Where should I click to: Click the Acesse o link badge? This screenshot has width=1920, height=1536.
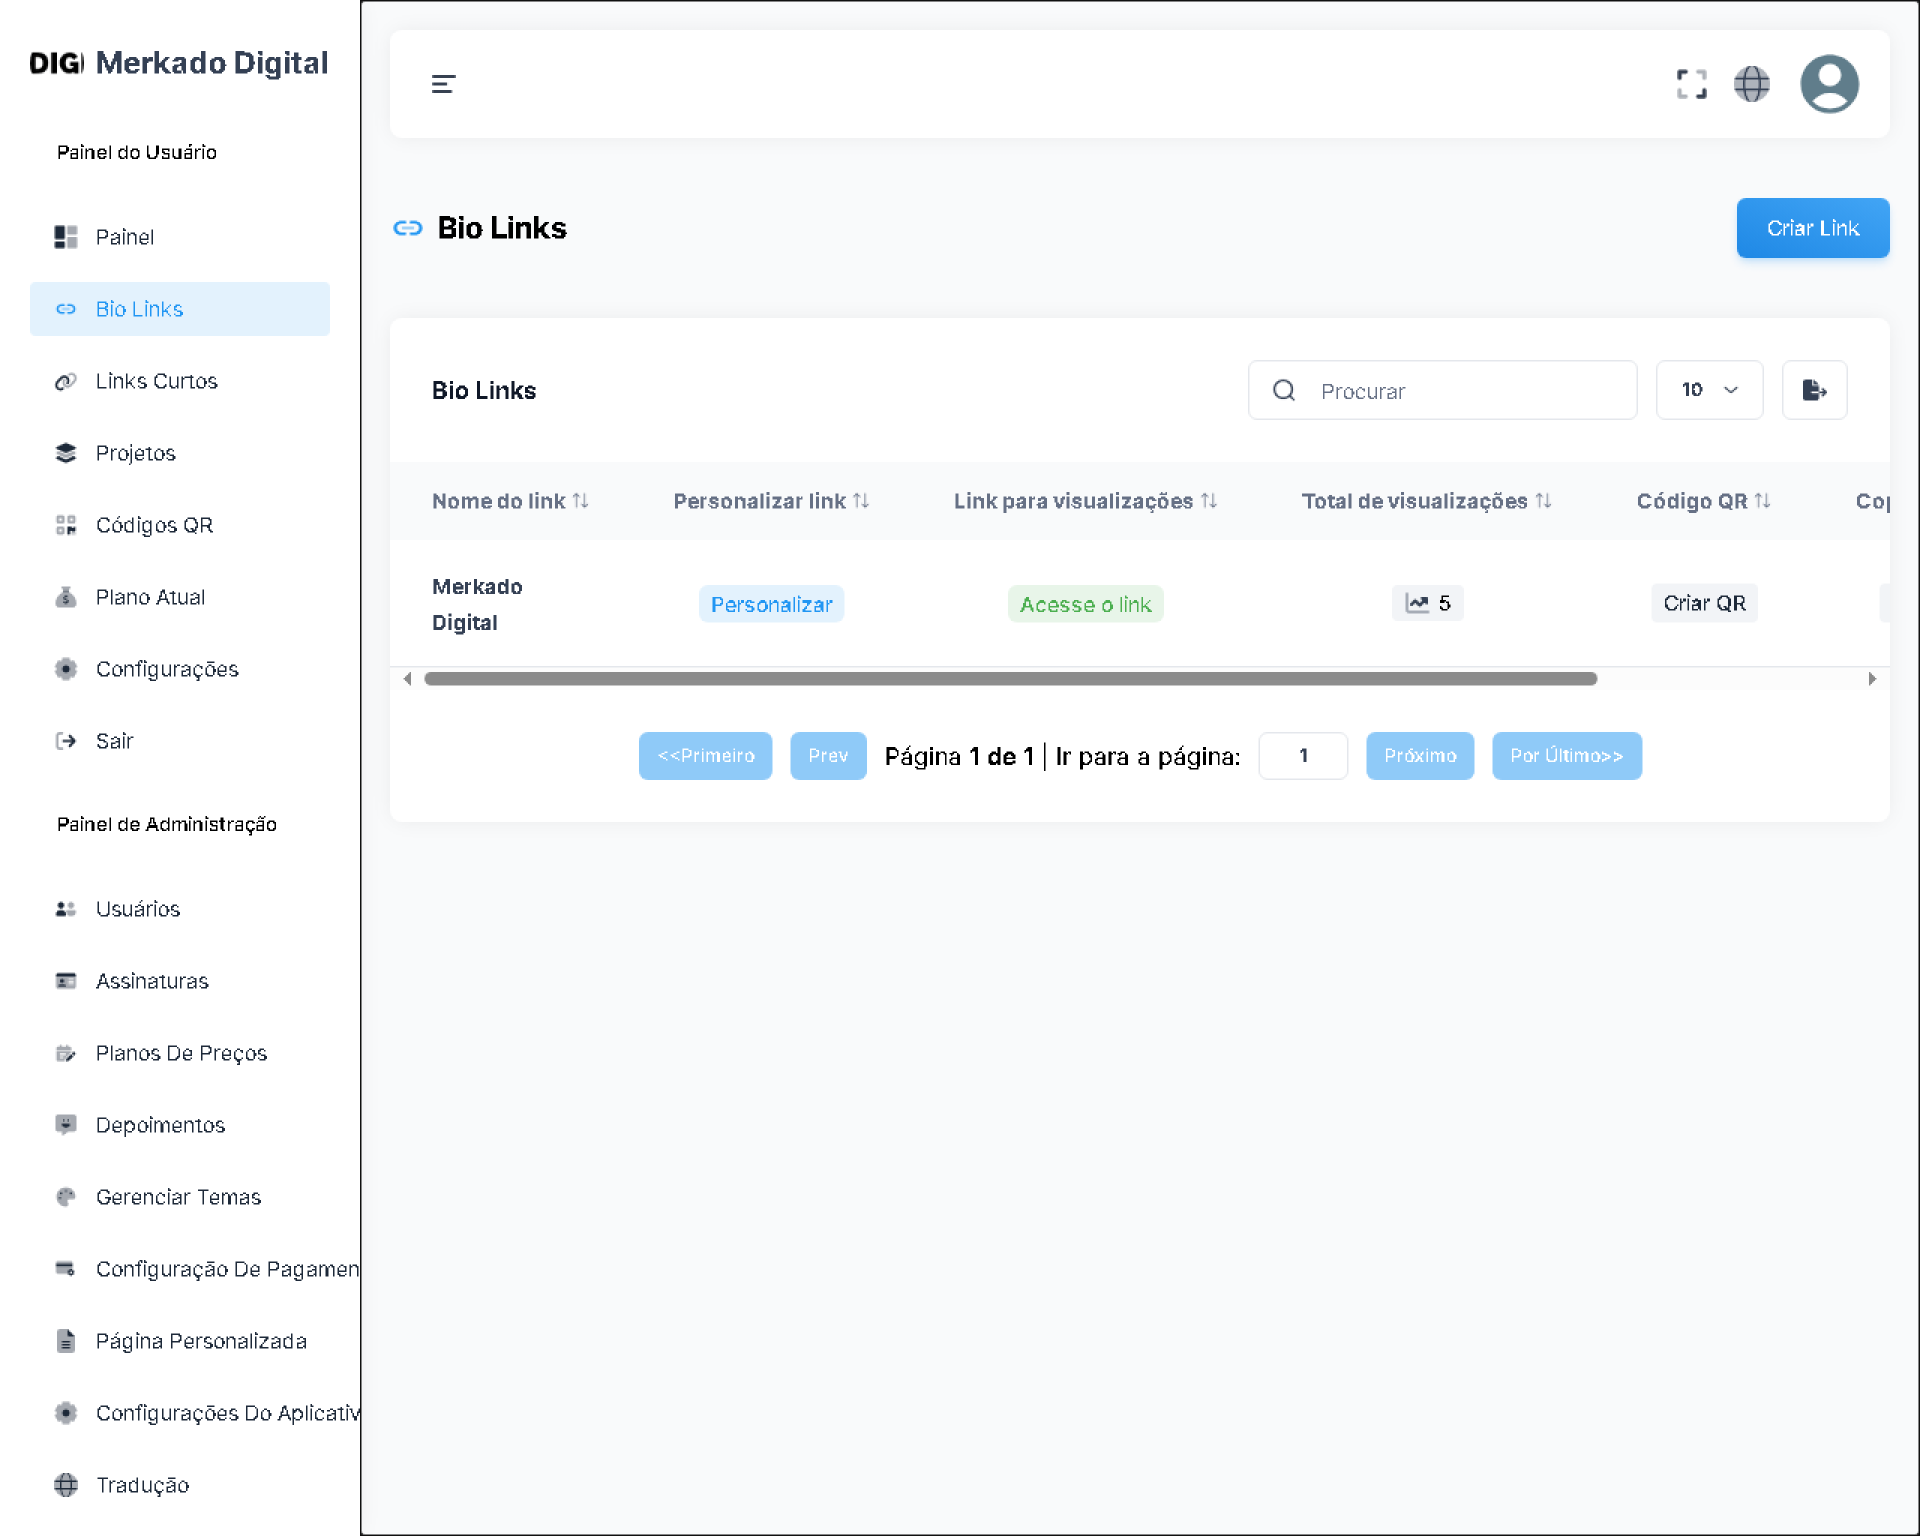pos(1085,604)
